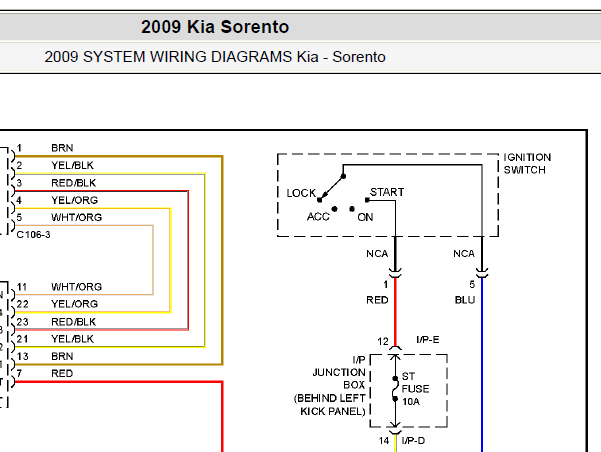Select pin 11 WHT/ORG wire label

tap(77, 287)
